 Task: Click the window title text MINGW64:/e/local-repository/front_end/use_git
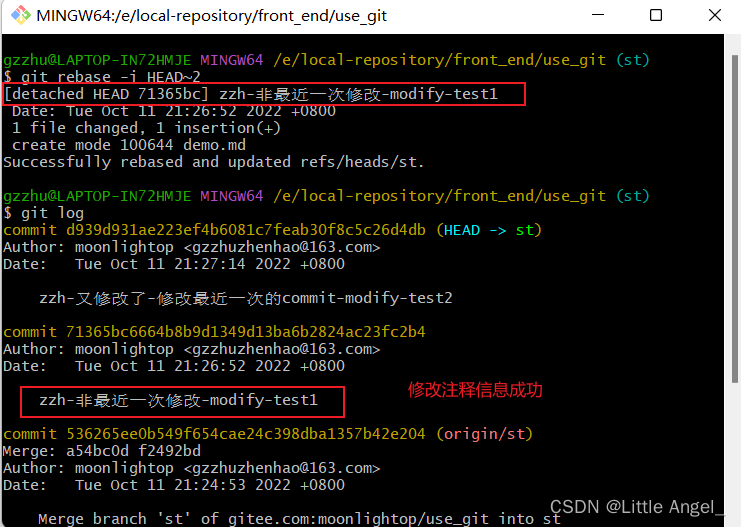(x=211, y=16)
